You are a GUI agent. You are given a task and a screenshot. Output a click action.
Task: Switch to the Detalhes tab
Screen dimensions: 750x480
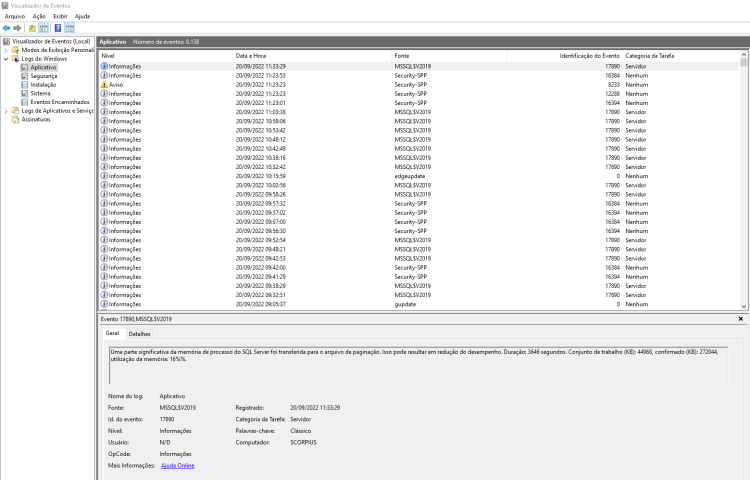click(x=140, y=334)
